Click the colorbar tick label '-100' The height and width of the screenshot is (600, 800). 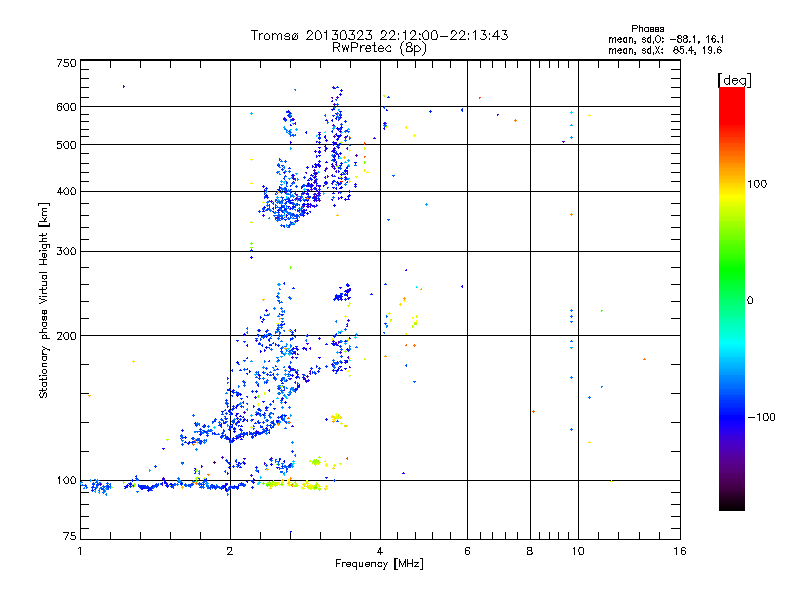(761, 417)
